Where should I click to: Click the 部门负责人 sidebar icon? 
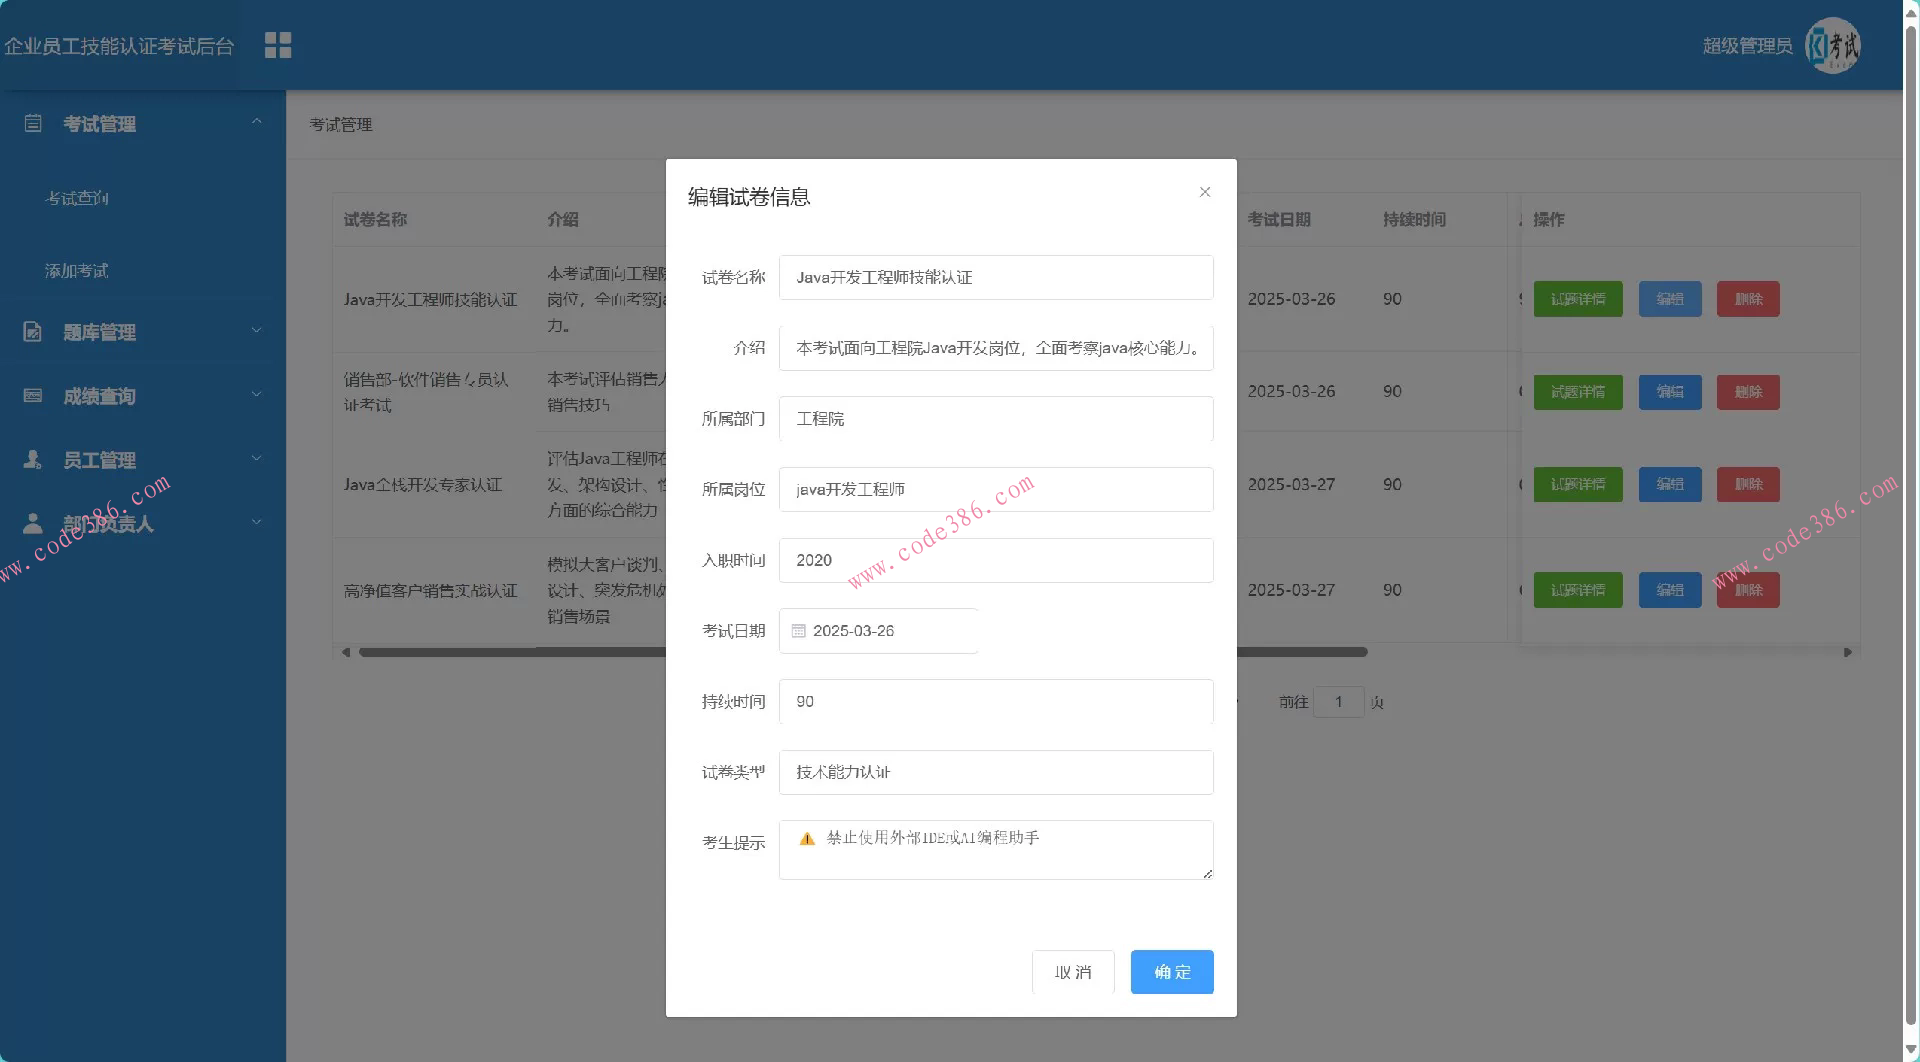point(33,523)
